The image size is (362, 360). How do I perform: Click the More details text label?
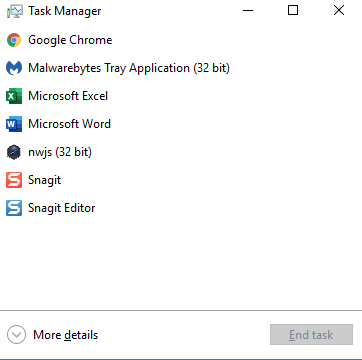(65, 335)
